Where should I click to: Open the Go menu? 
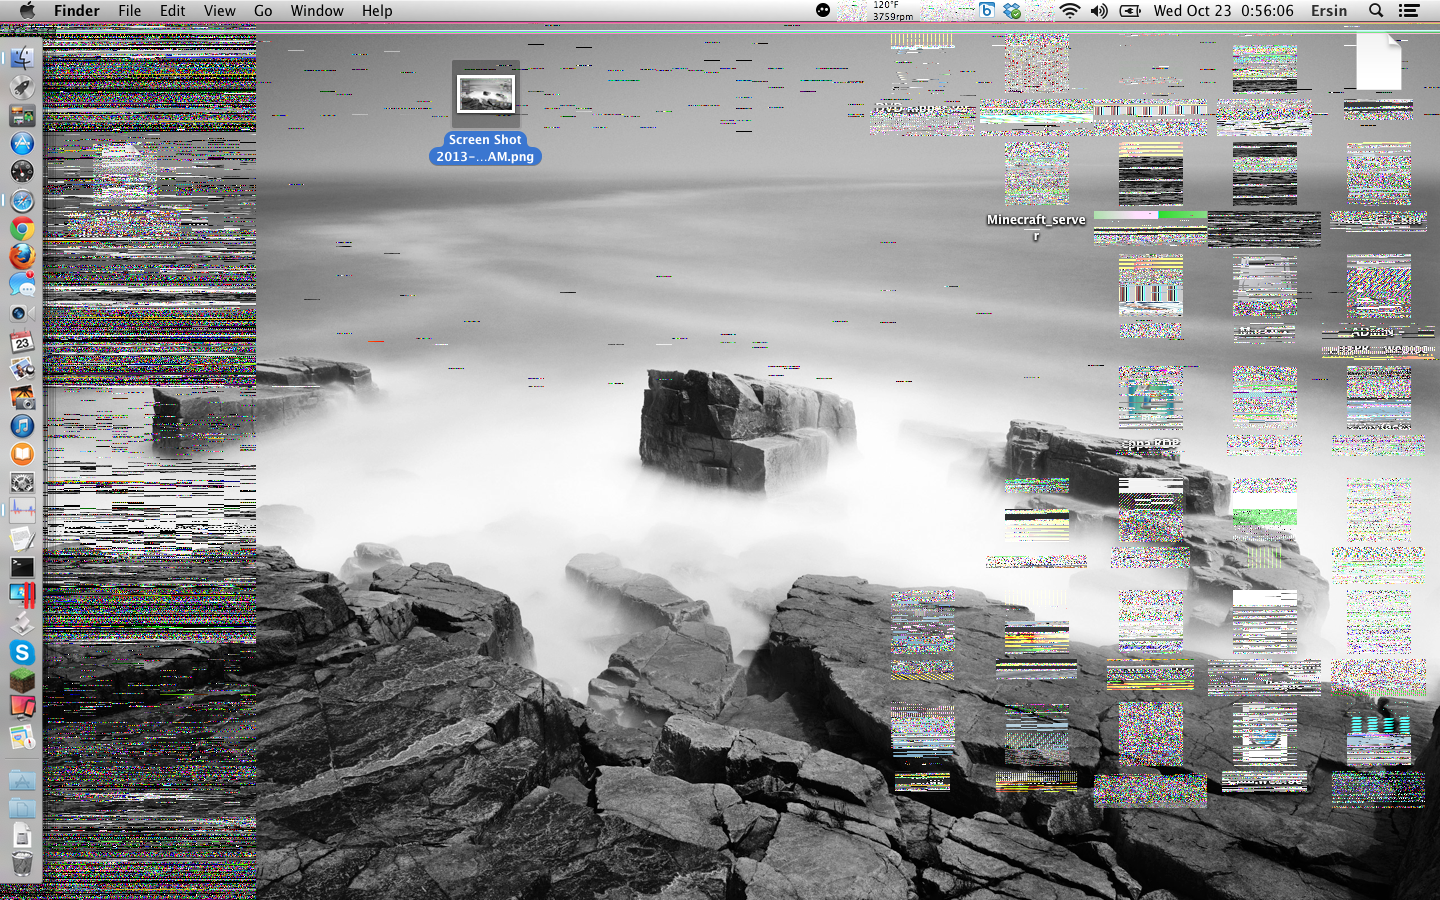click(263, 11)
